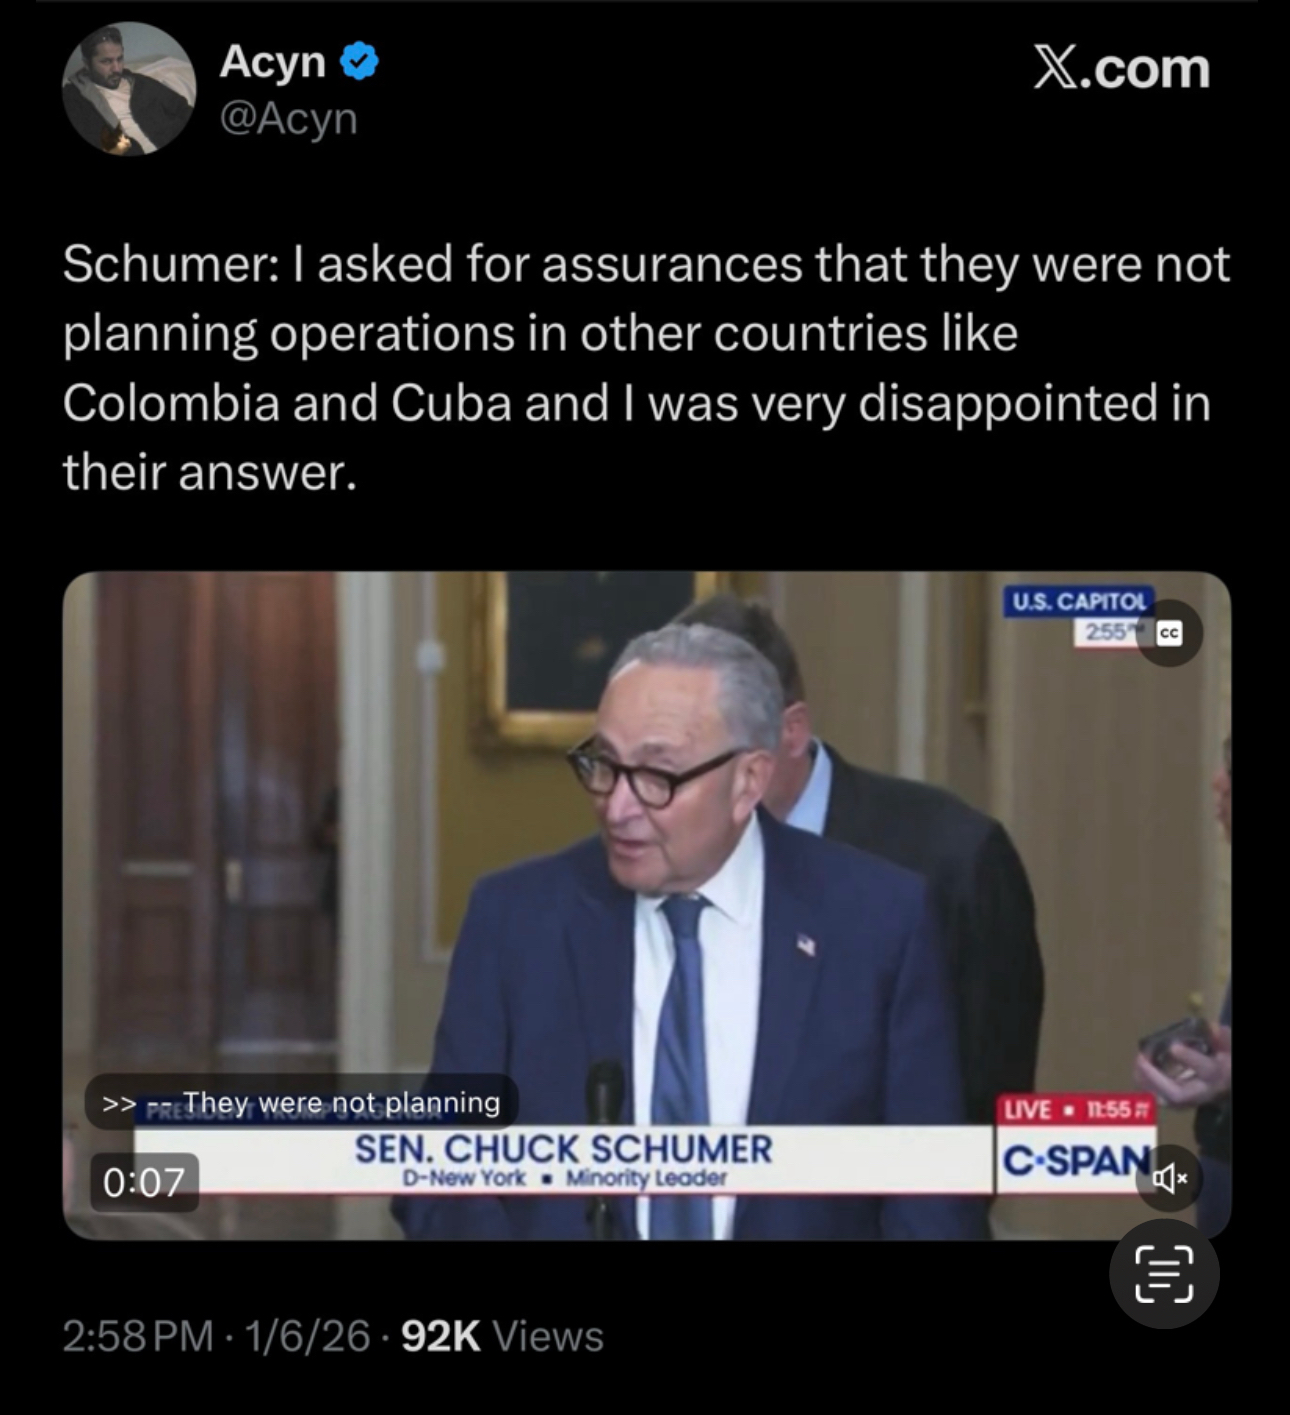Viewport: 1290px width, 1415px height.
Task: Click the U.S. CAPITOL label in the video
Action: coord(1079,601)
